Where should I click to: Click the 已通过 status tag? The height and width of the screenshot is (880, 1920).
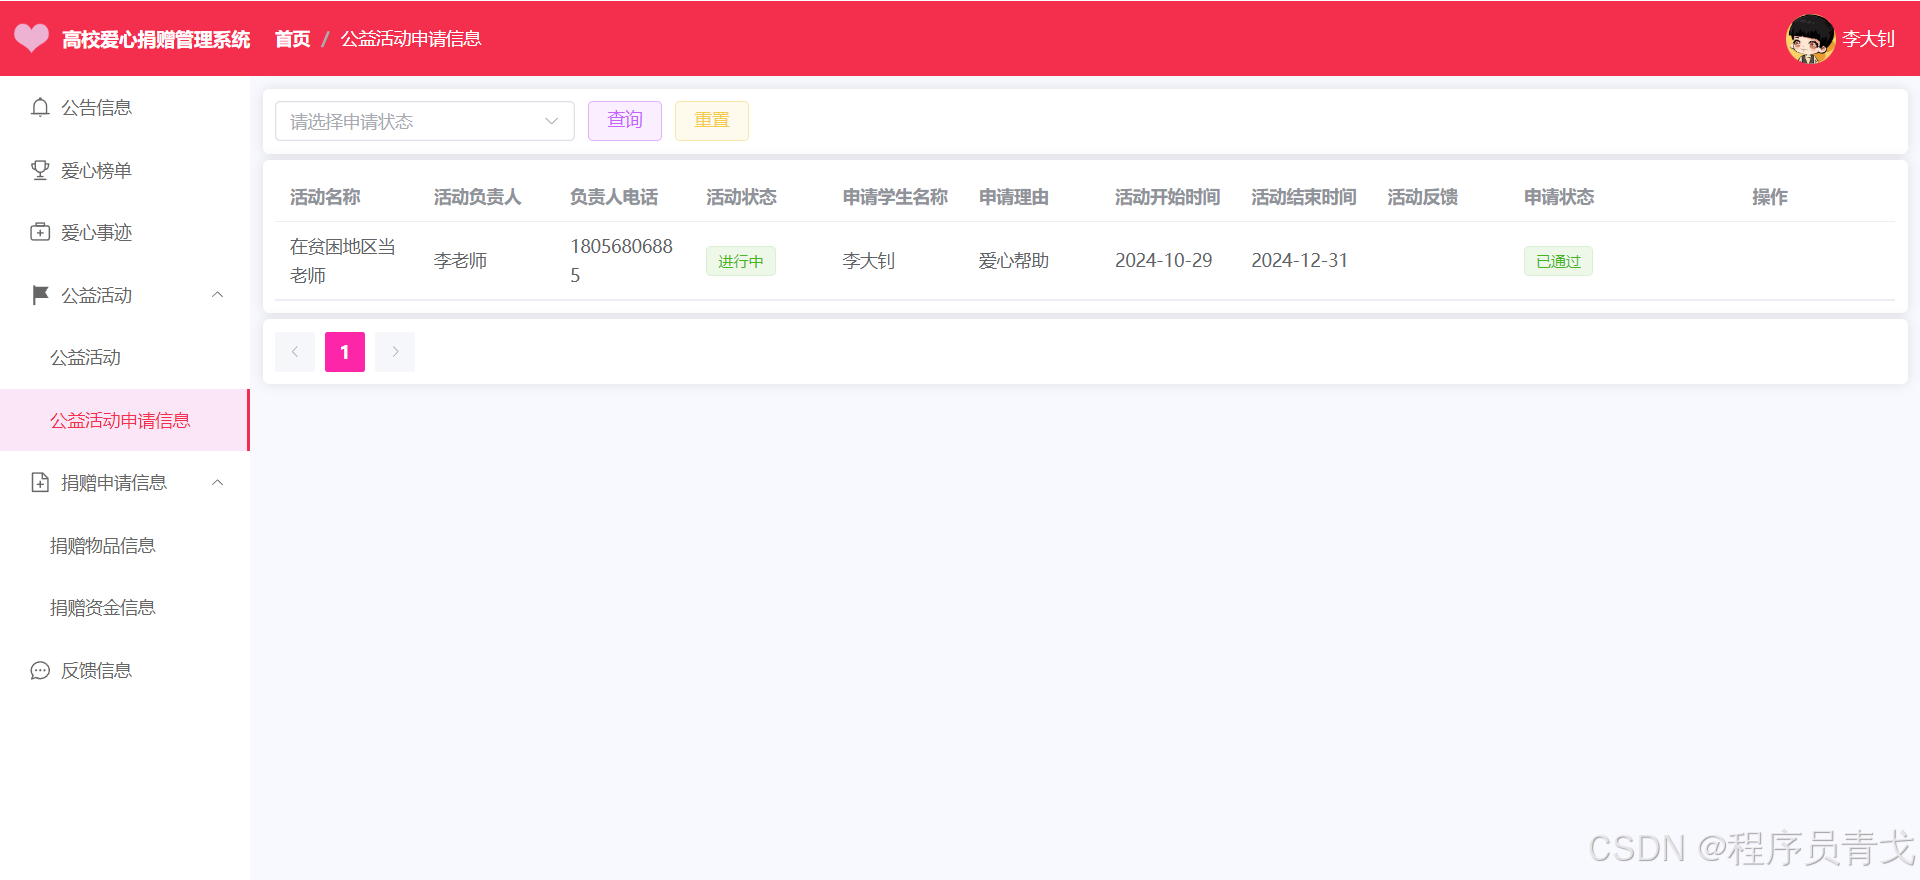[x=1558, y=261]
